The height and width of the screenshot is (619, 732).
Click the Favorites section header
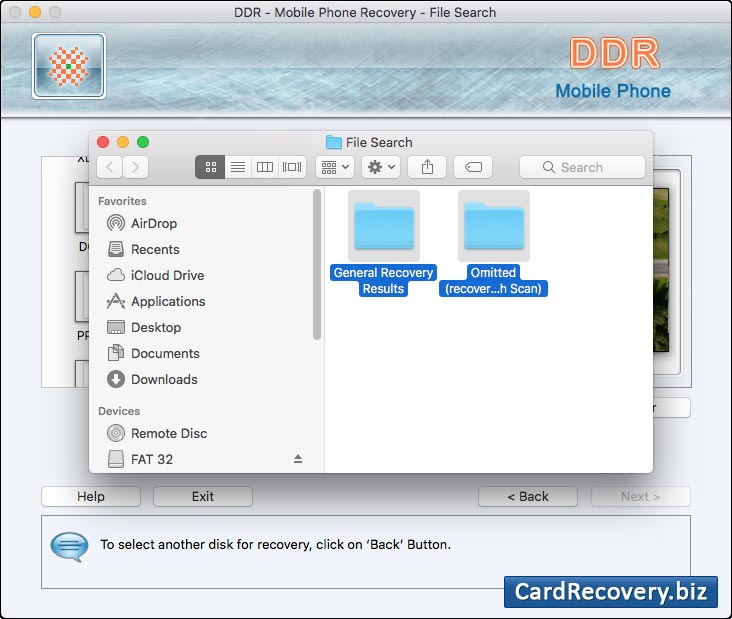click(x=122, y=201)
